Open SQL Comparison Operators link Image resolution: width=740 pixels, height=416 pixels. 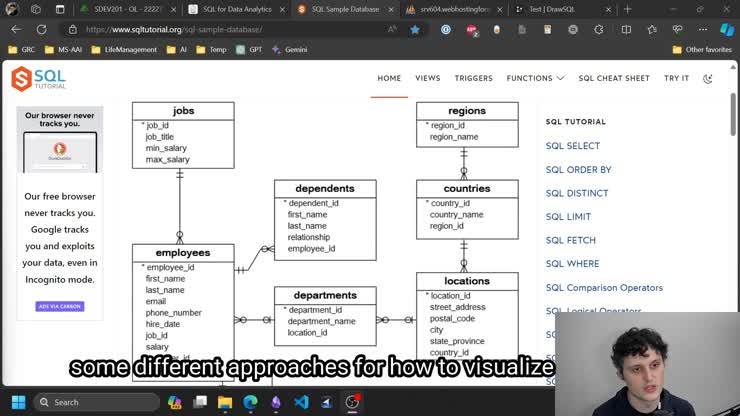click(x=604, y=288)
